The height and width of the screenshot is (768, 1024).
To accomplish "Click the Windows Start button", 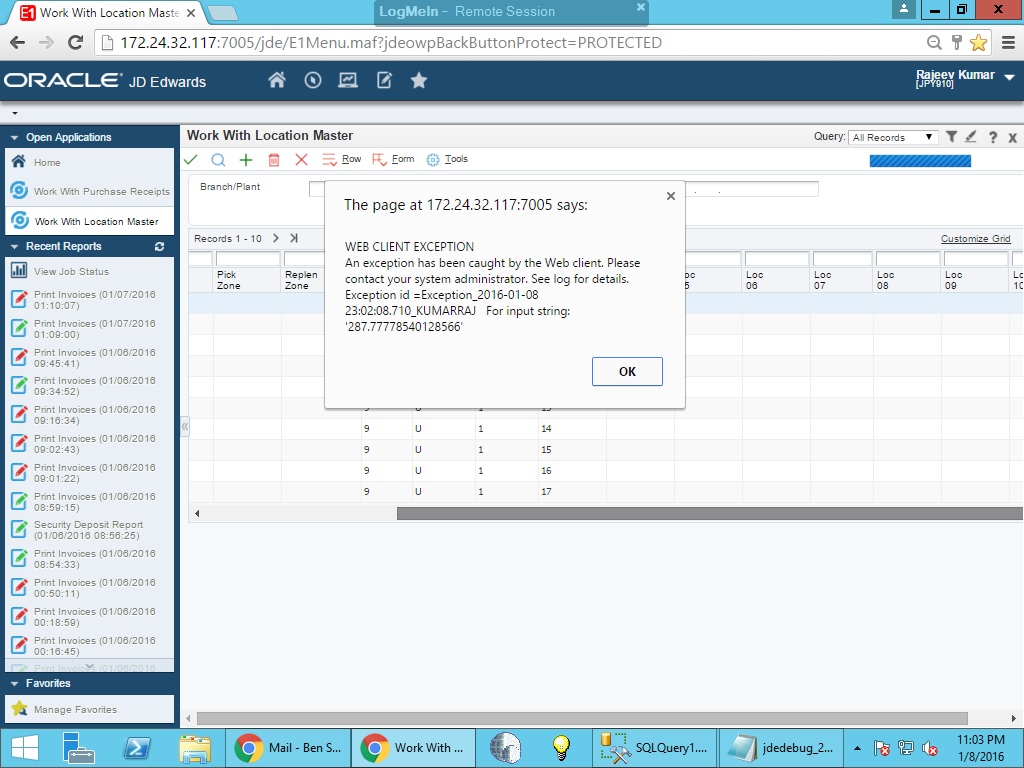I will coord(25,748).
